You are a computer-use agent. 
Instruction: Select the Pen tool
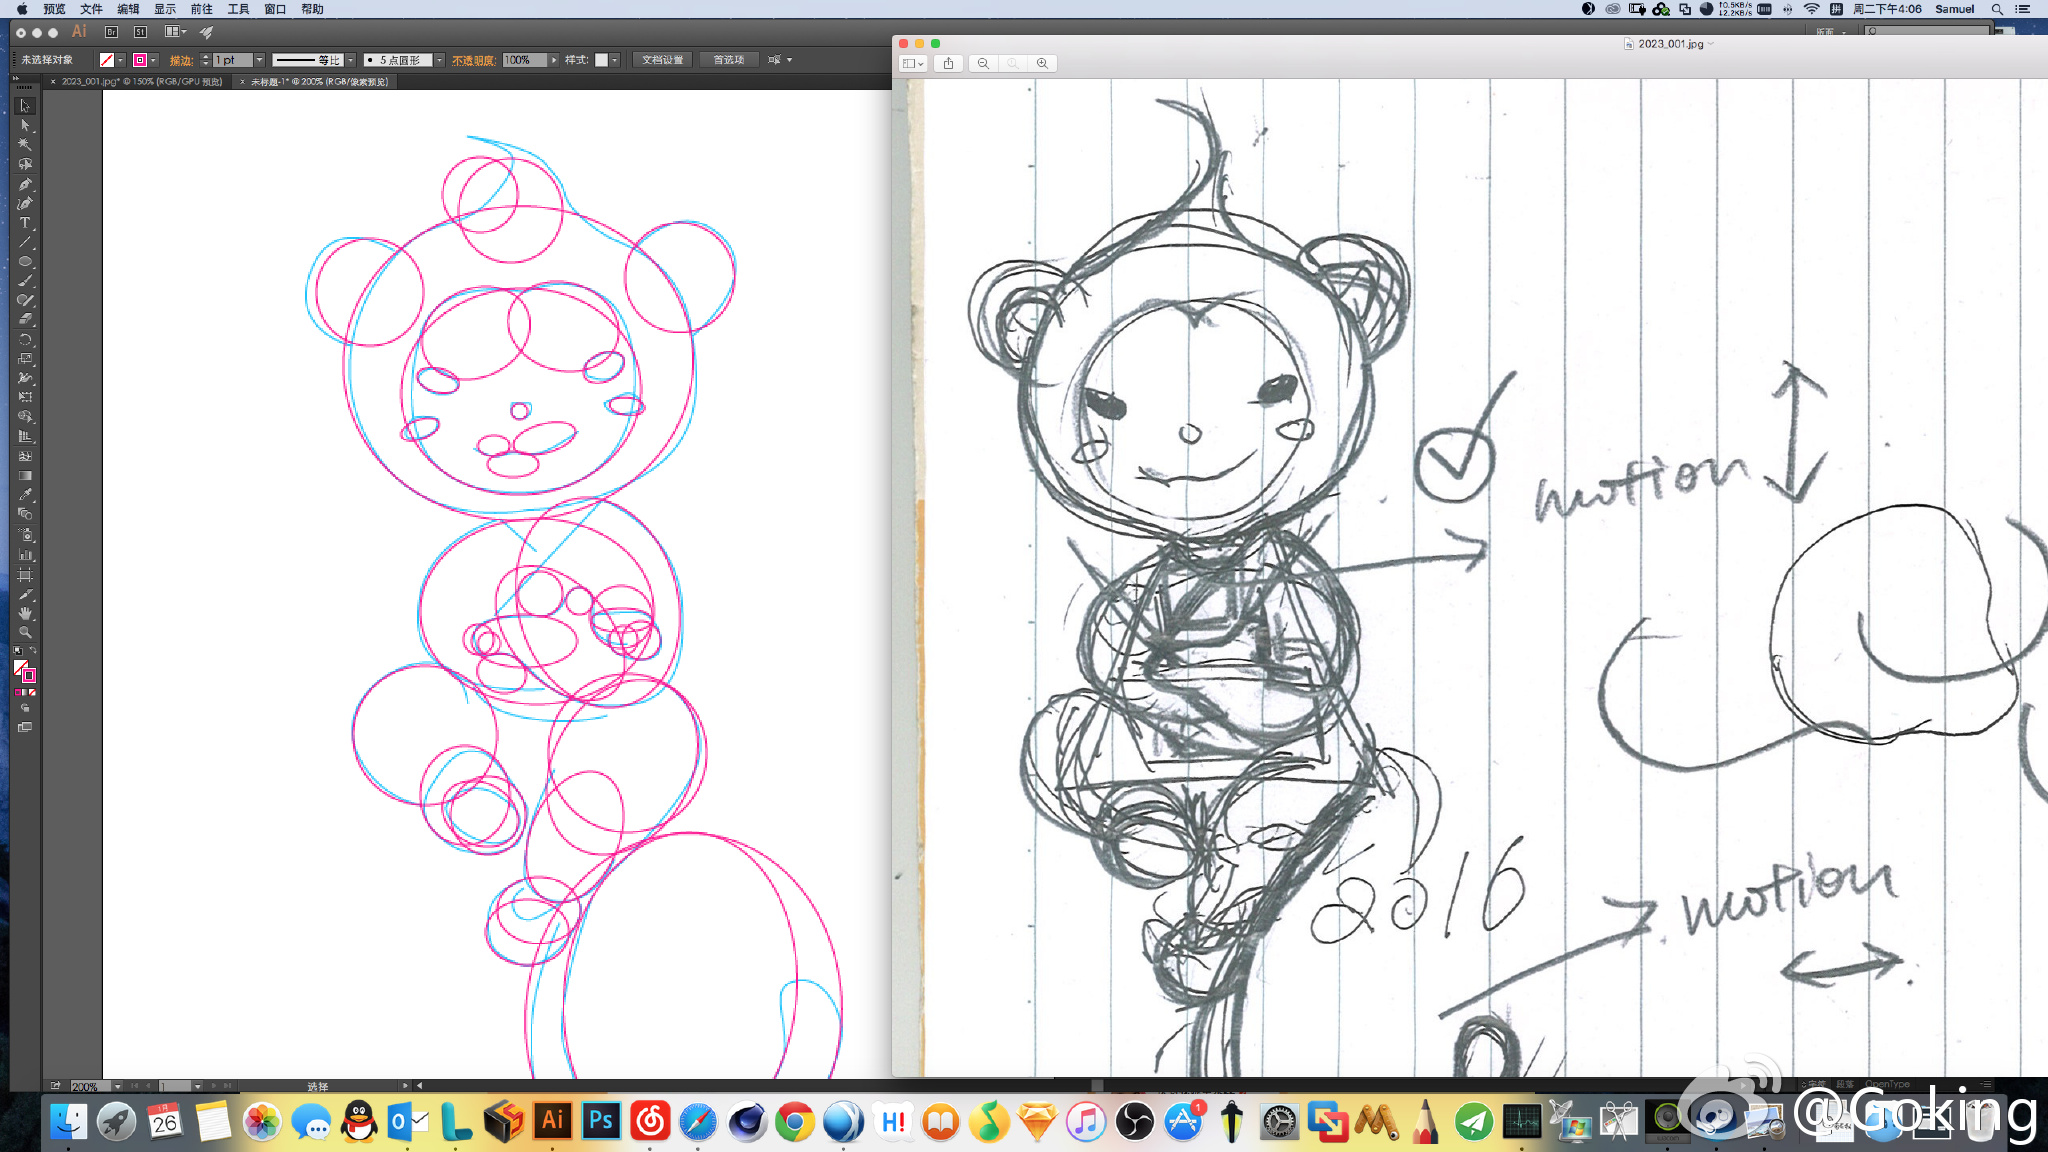coord(25,184)
